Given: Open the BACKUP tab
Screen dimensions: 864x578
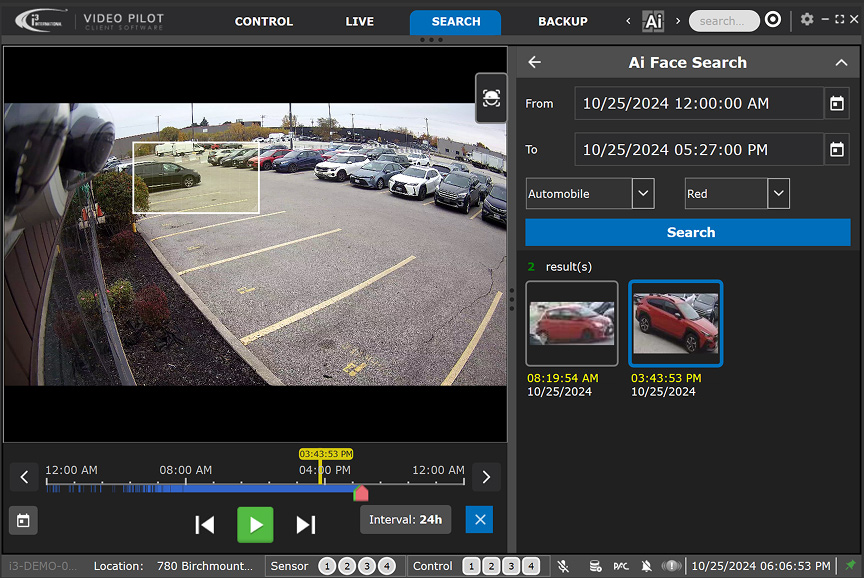Looking at the screenshot, I should (x=562, y=21).
